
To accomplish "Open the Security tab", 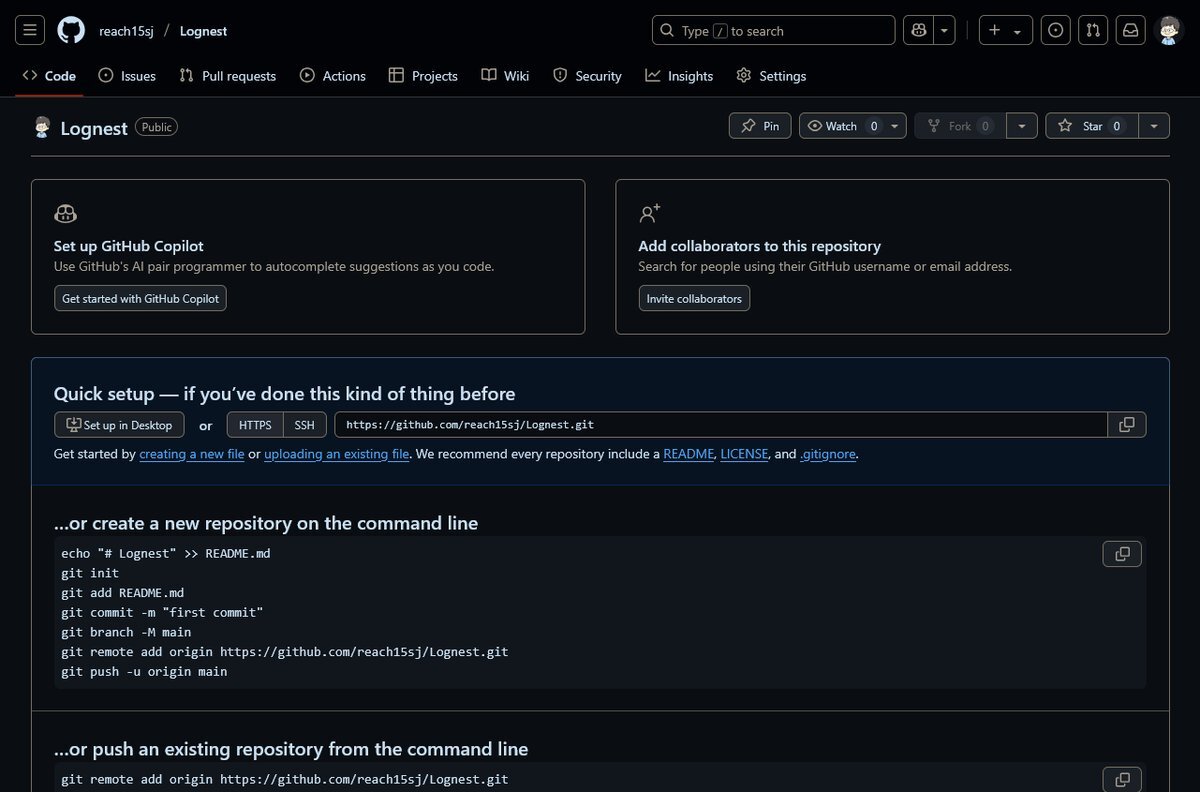I will [587, 76].
